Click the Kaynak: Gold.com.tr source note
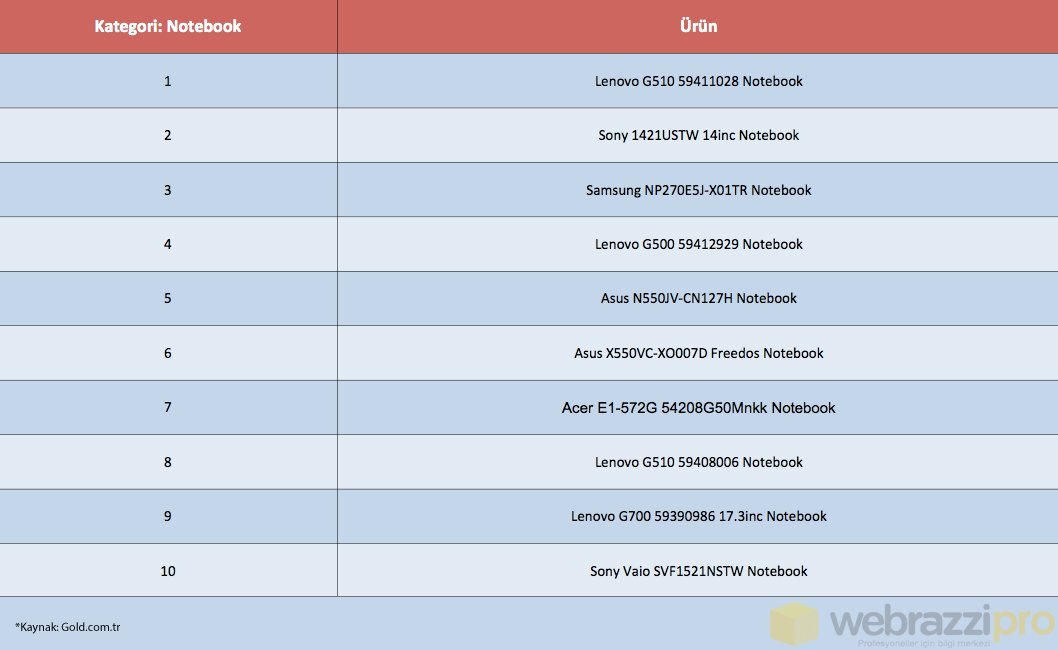1058x650 pixels. click(68, 627)
